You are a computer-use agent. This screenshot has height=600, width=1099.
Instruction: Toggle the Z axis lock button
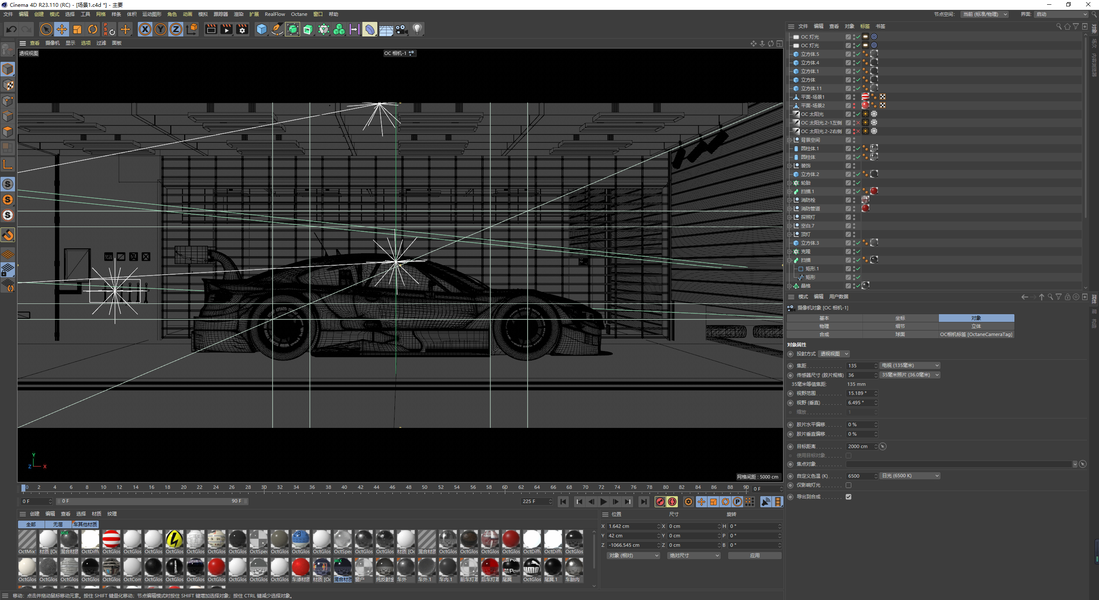tap(176, 30)
